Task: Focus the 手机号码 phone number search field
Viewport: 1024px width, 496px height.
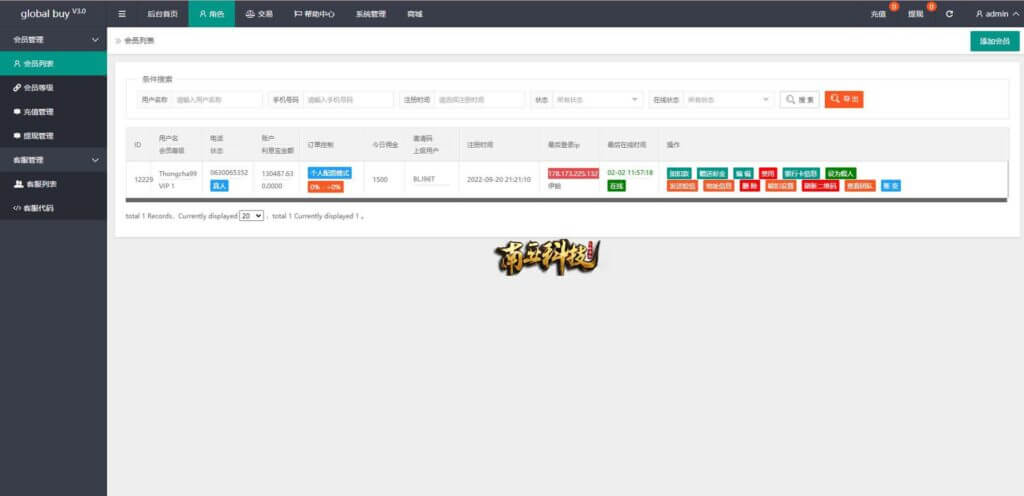Action: 349,100
